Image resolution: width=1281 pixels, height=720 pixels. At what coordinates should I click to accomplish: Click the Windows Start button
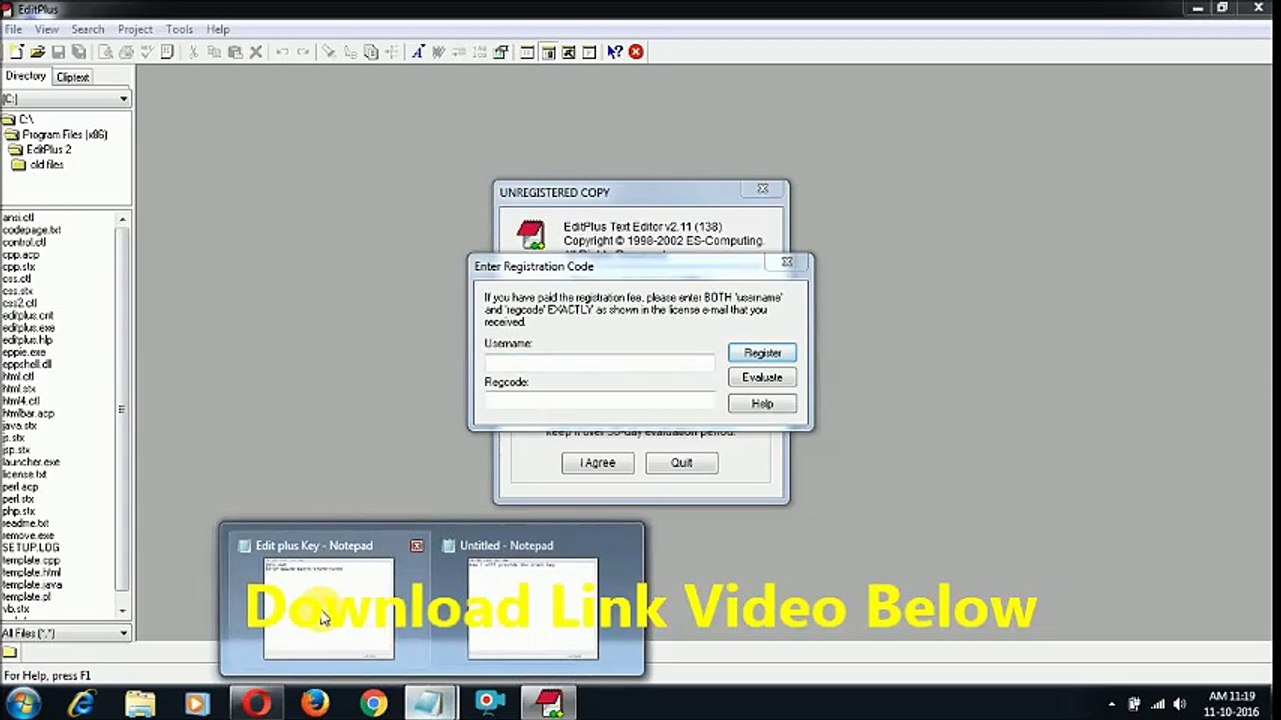click(22, 704)
